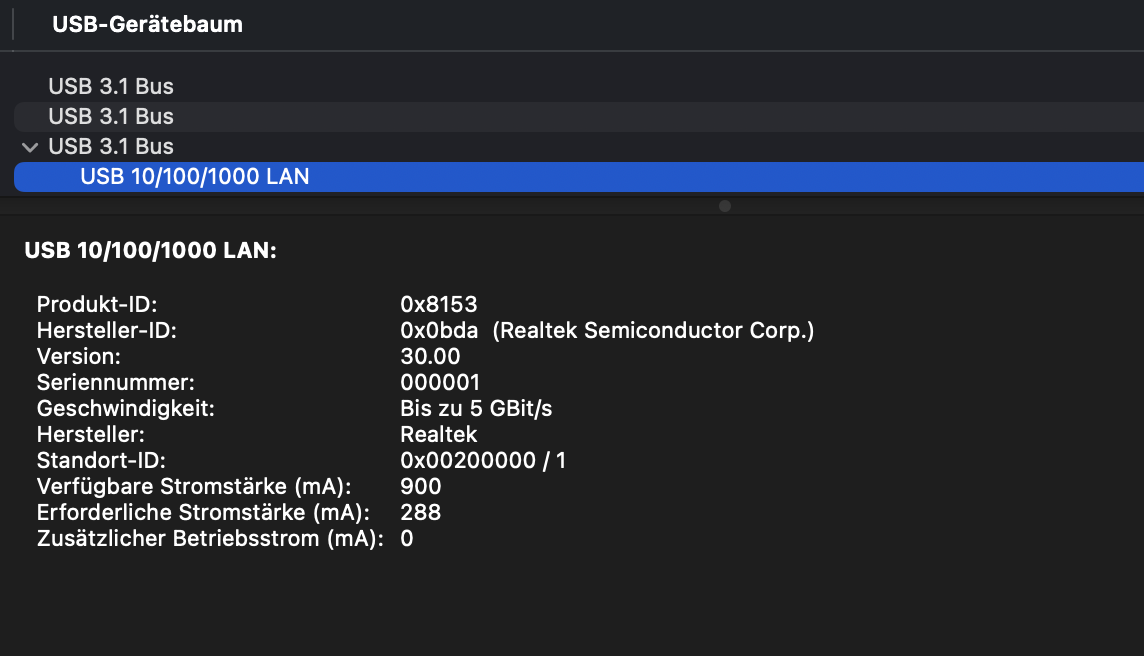Click the Standort-ID value 0x00200000 / 1

483,460
